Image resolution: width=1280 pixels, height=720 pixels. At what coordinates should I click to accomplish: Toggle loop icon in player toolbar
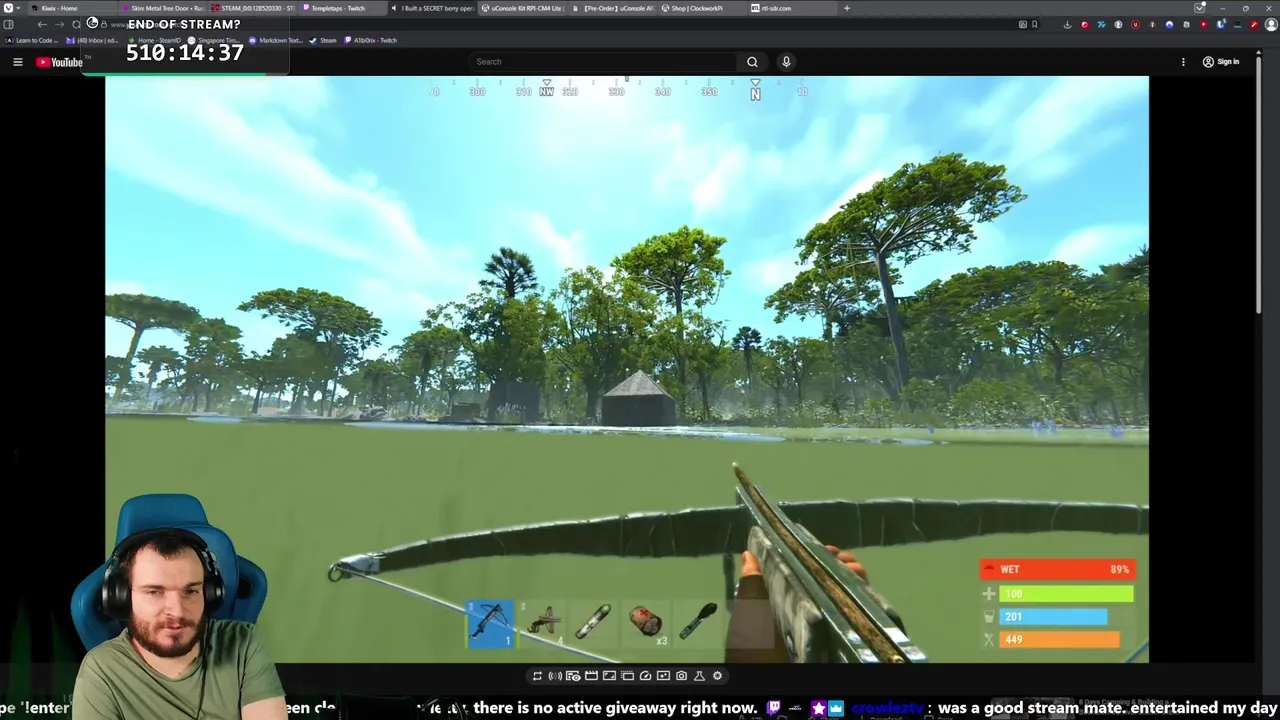[537, 676]
